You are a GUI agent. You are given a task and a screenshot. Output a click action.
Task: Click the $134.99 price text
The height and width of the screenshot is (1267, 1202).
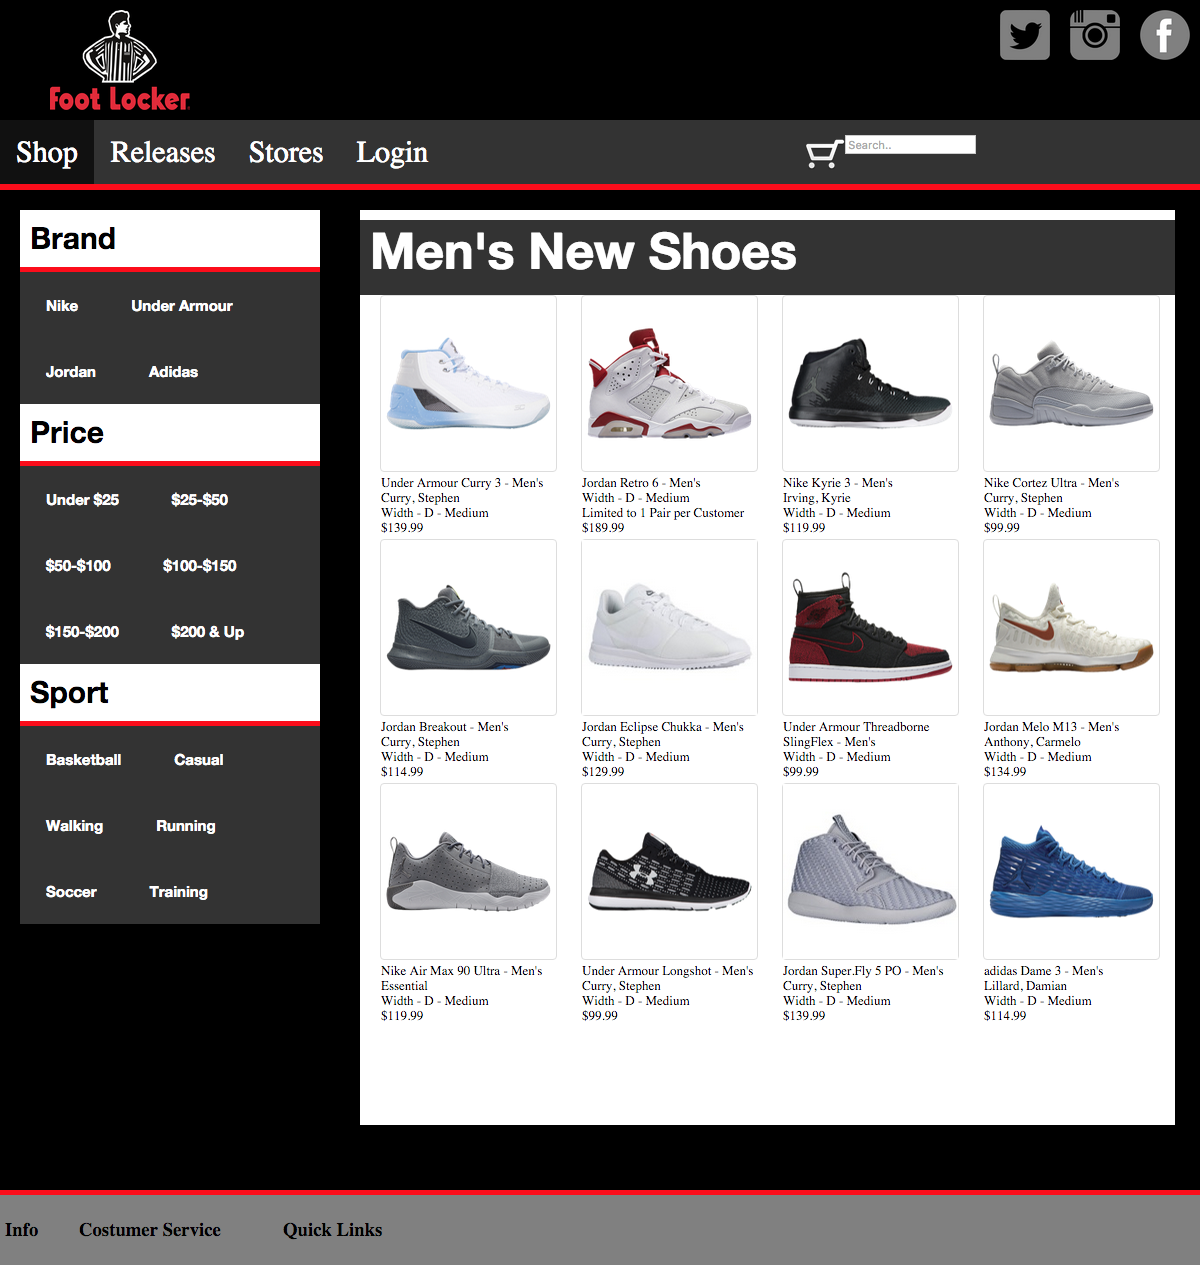pyautogui.click(x=1005, y=772)
